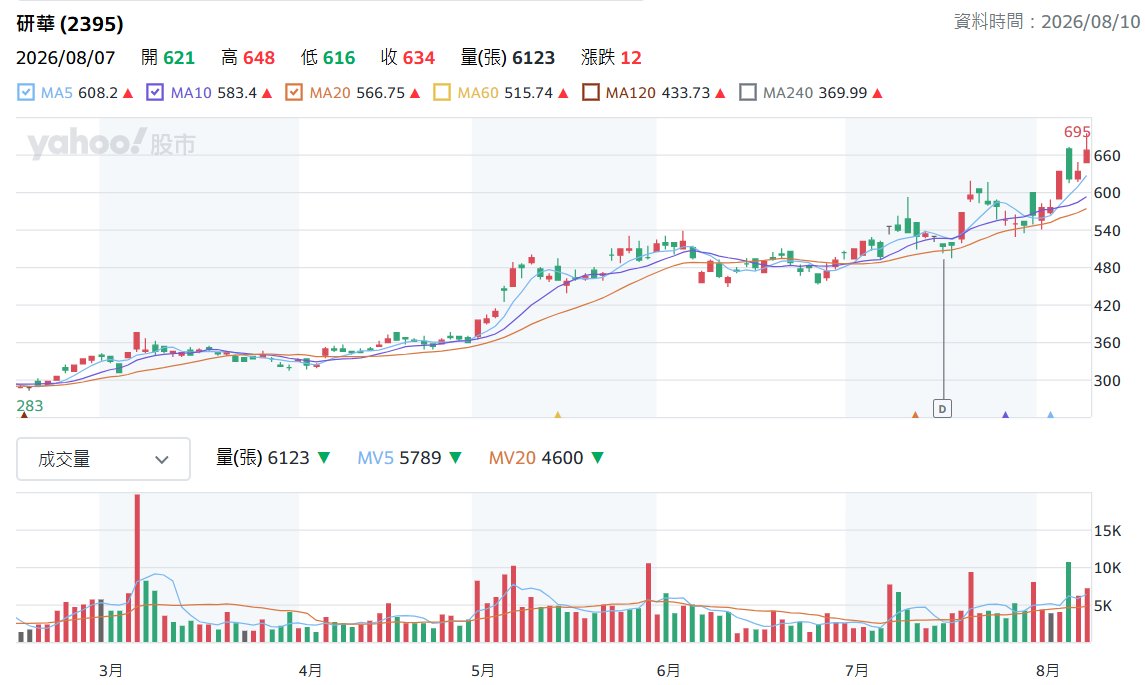Click the dark red triangle marker below 283
The width and height of the screenshot is (1145, 685).
pyautogui.click(x=24, y=415)
